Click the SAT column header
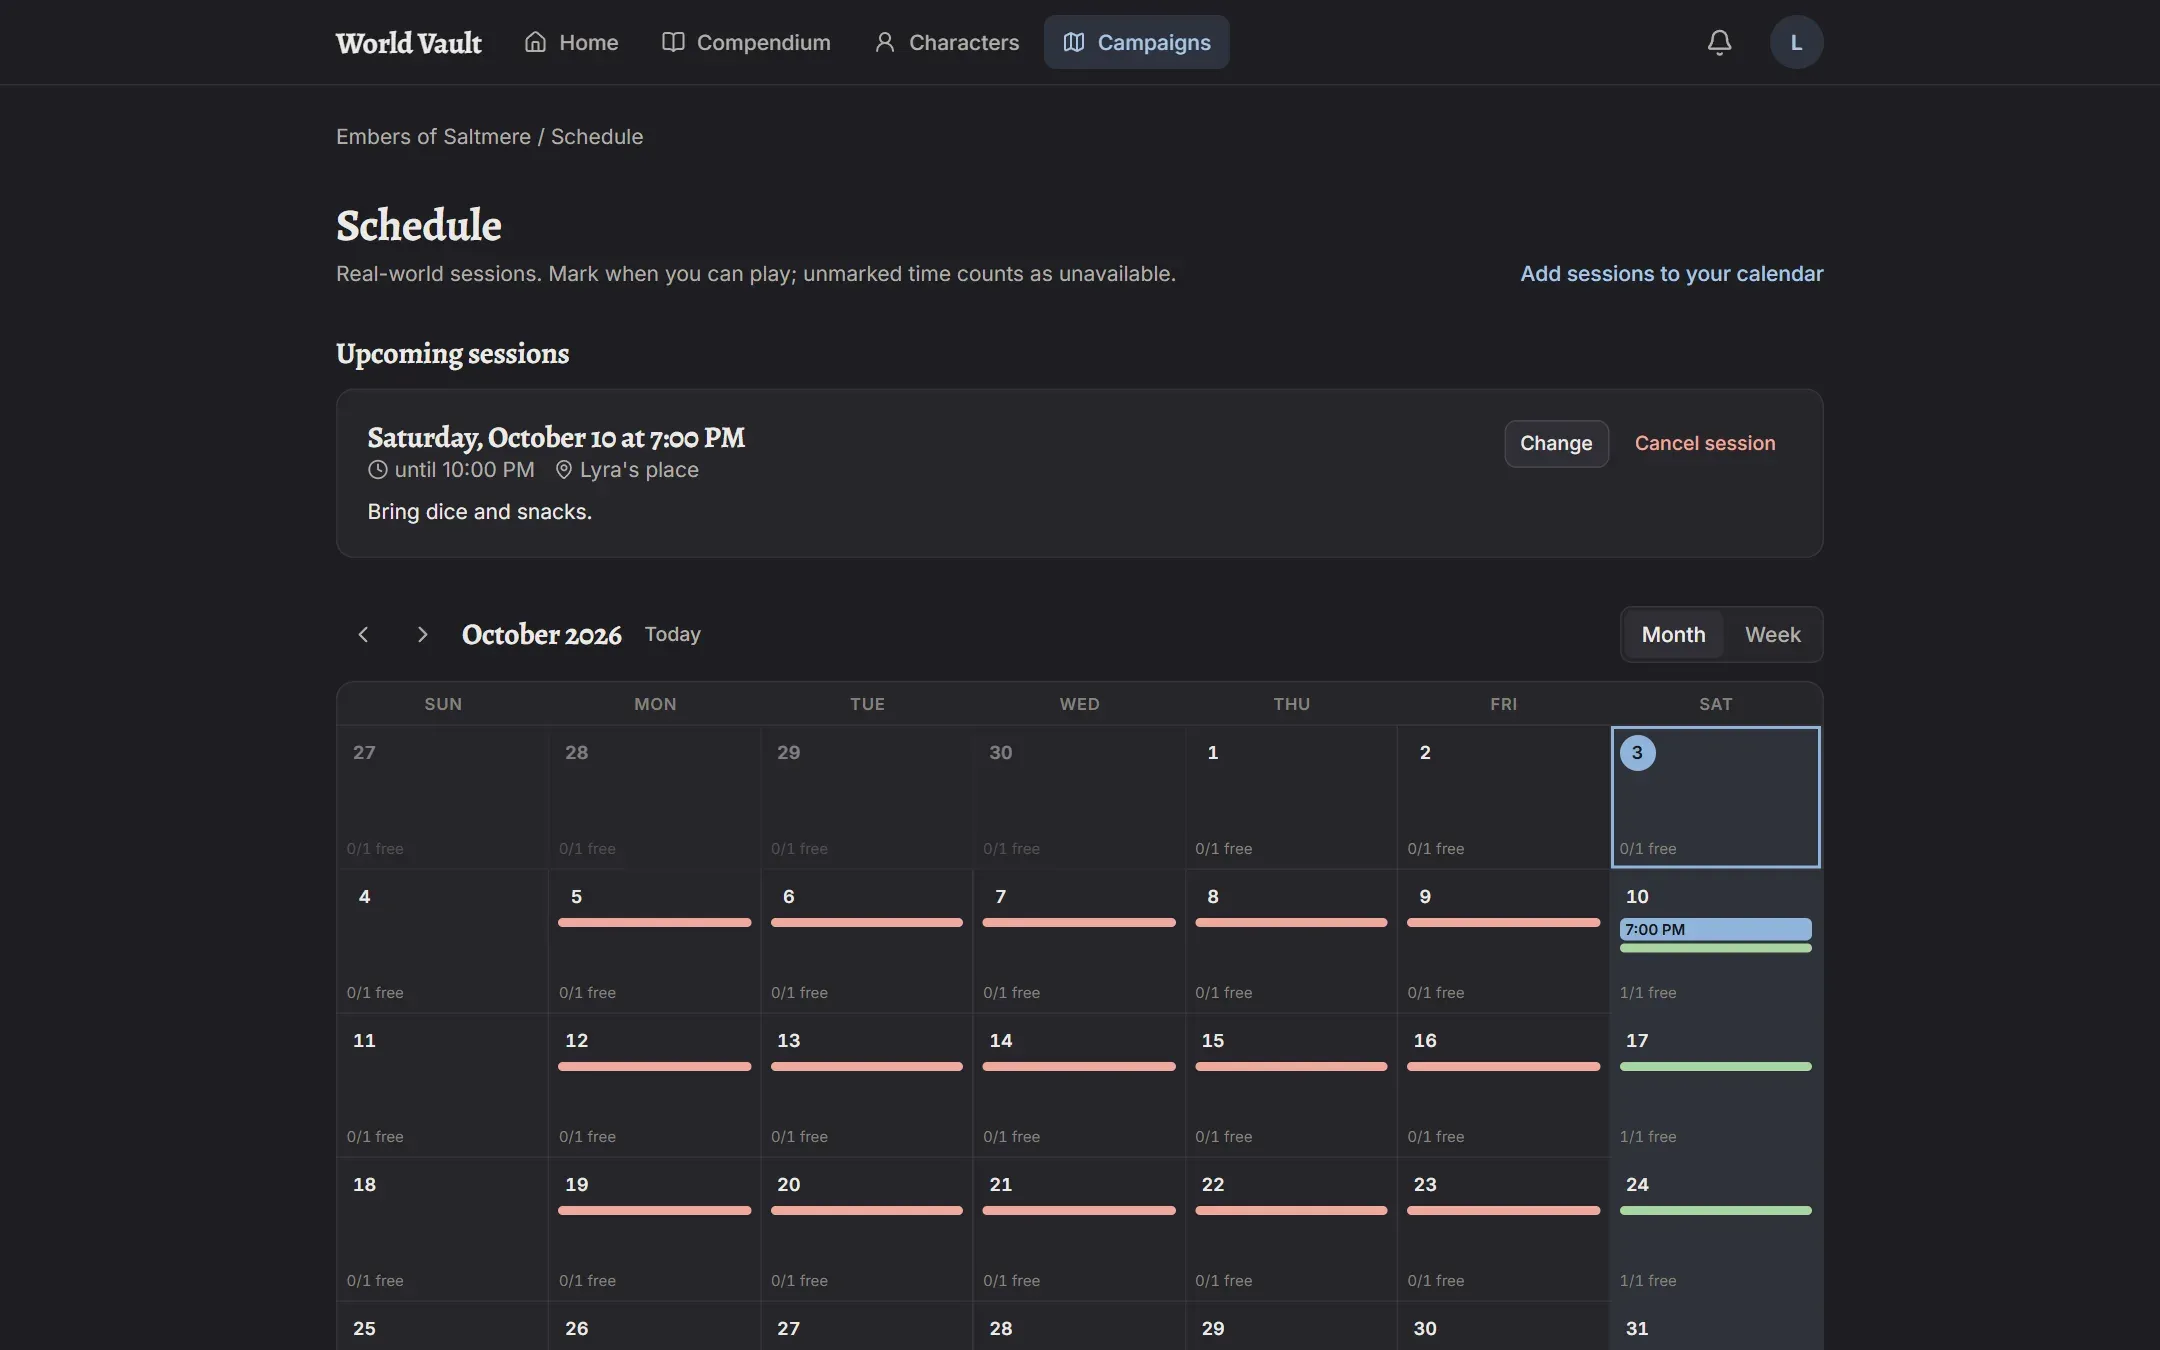This screenshot has height=1350, width=2160. (1715, 704)
